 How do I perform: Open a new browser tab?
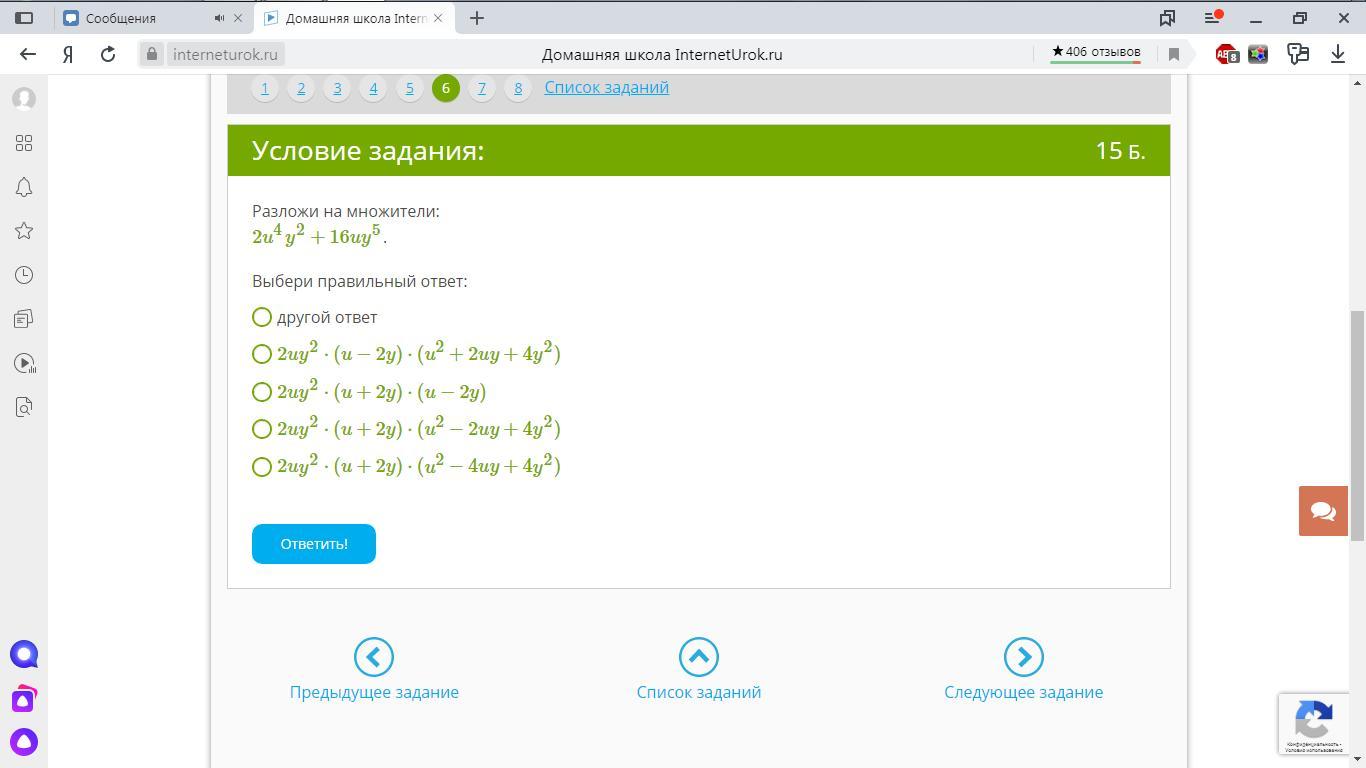click(x=477, y=18)
